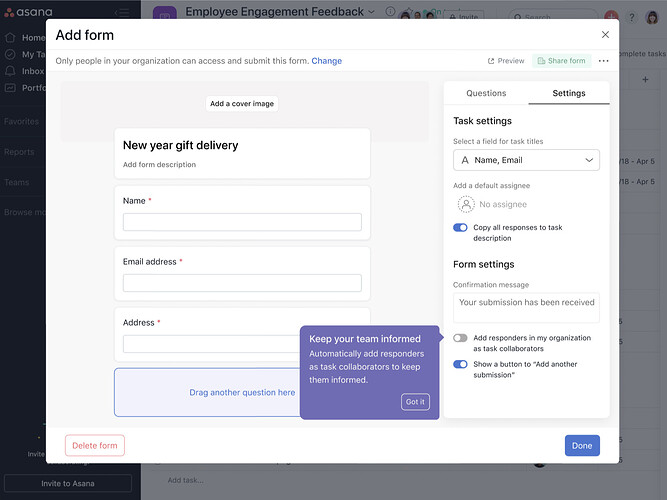This screenshot has height=500, width=667.
Task: Enable Add responders as task collaborators
Action: click(x=460, y=338)
